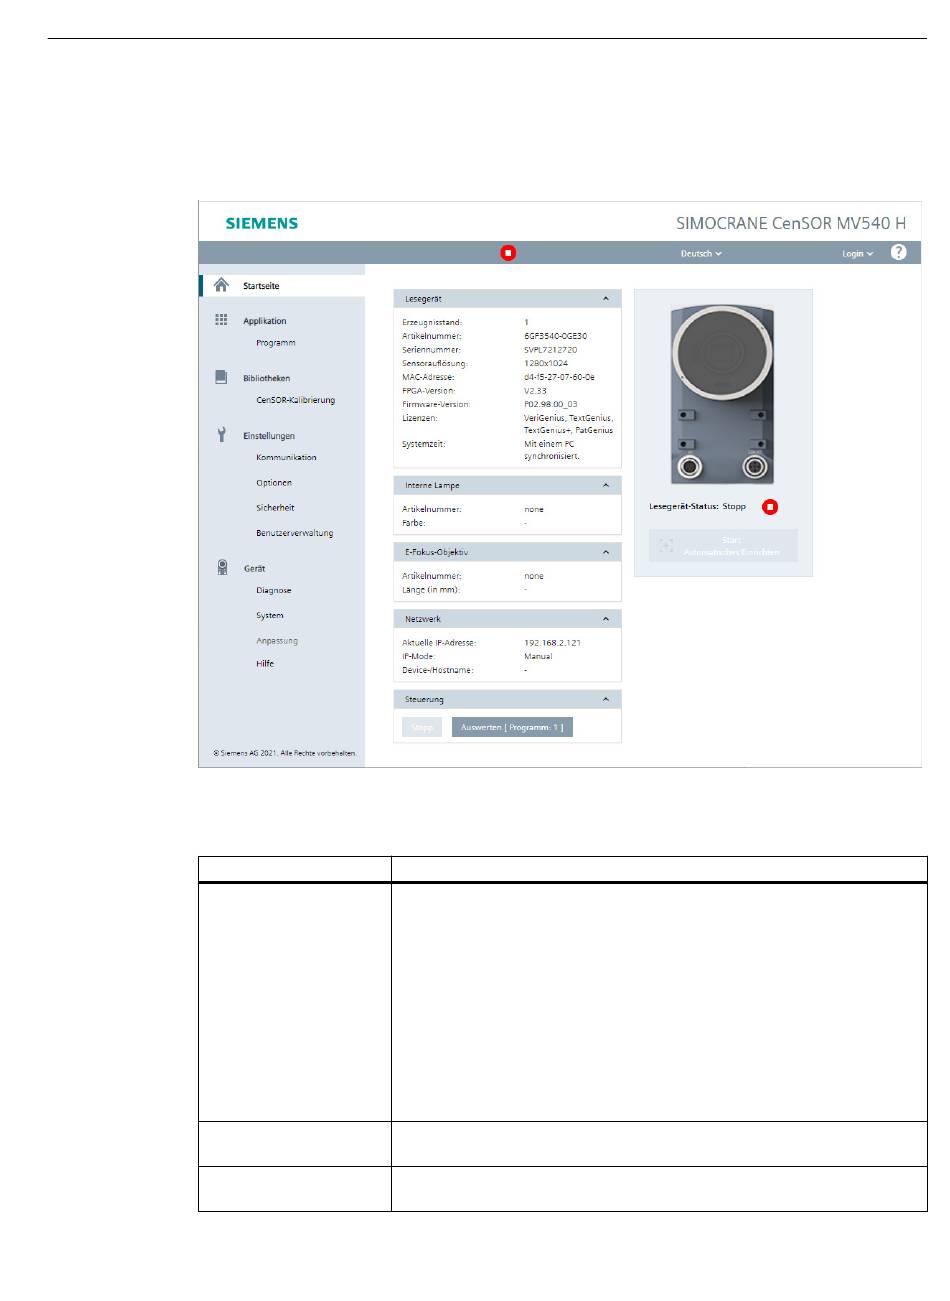Viewport: 950px width, 1301px height.
Task: Open the Programm menu entry
Action: click(276, 343)
